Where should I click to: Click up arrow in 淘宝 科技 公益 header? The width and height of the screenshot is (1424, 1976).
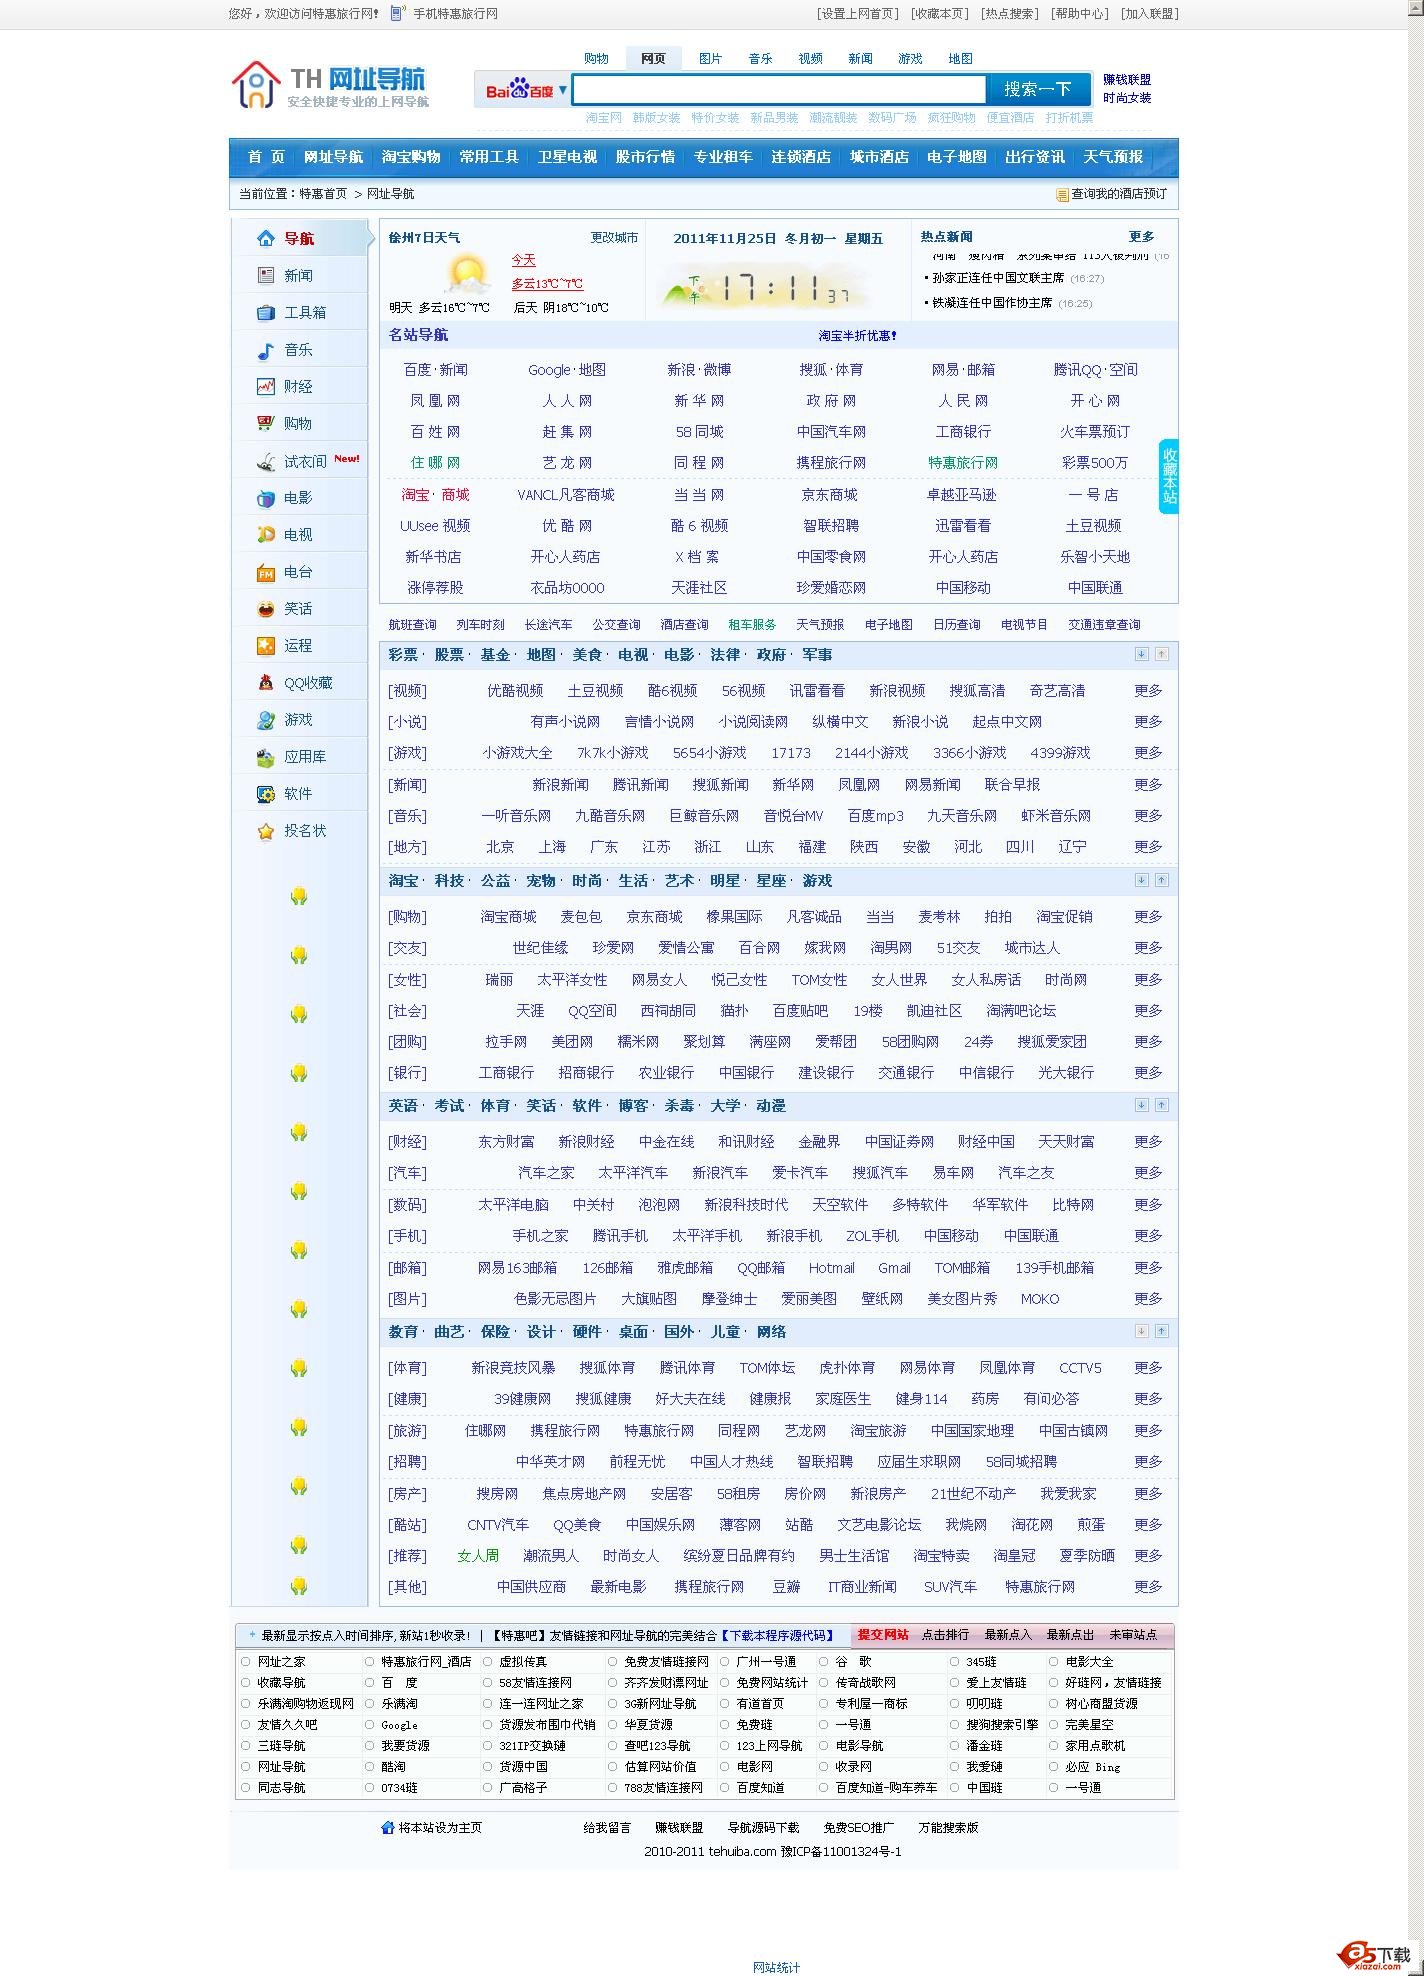point(1161,880)
